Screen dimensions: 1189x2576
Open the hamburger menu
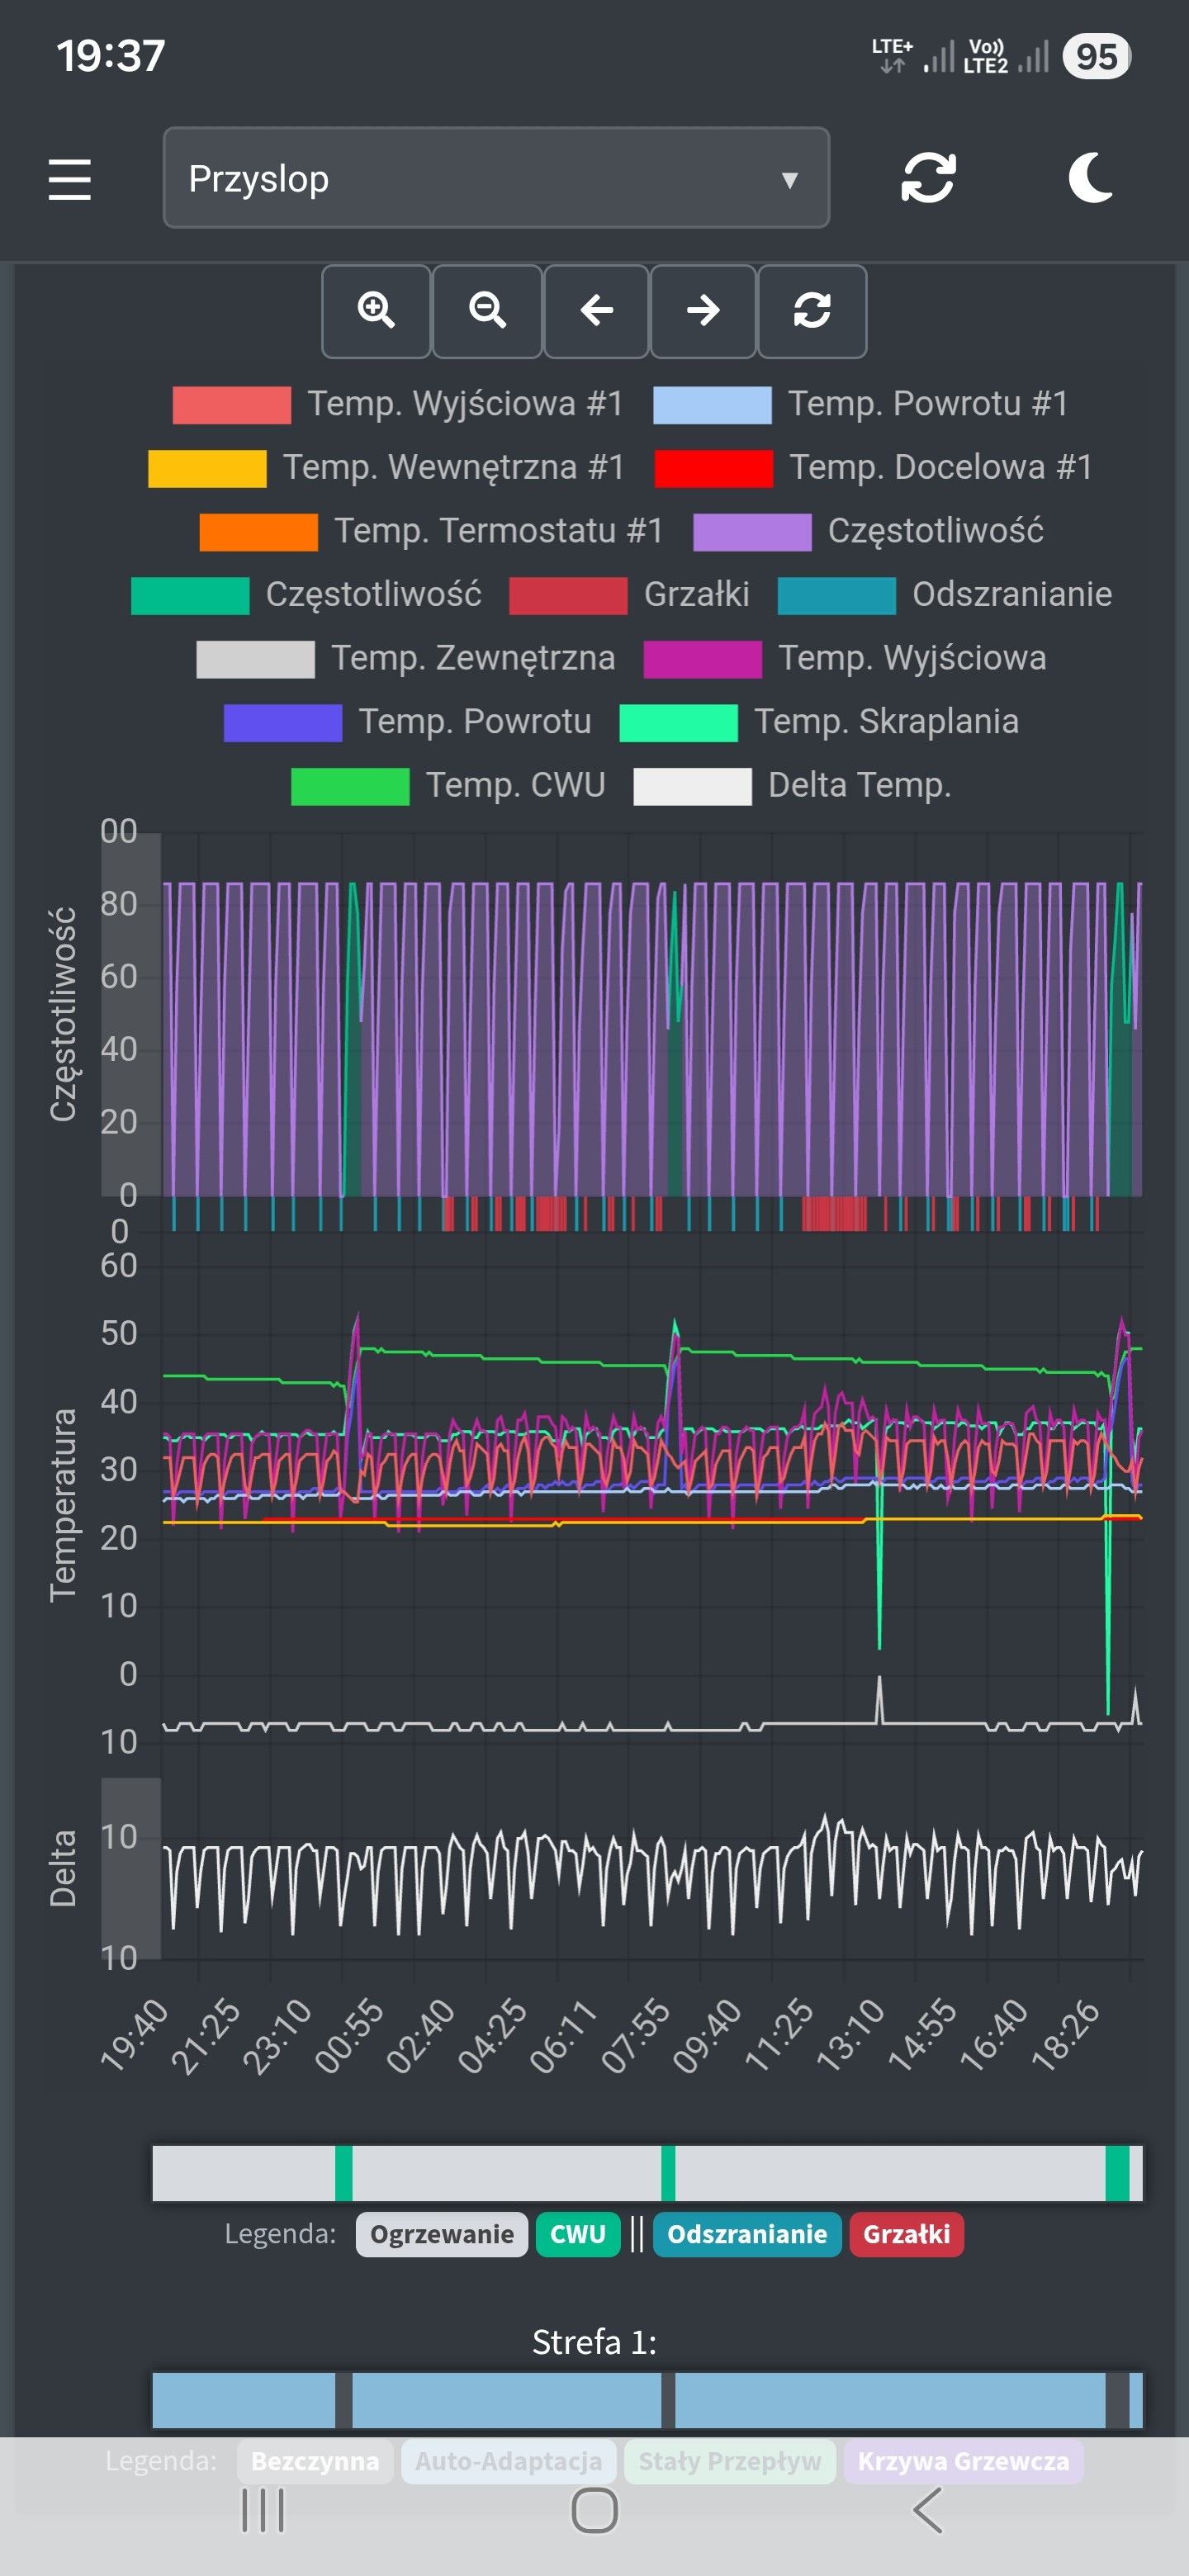point(69,179)
